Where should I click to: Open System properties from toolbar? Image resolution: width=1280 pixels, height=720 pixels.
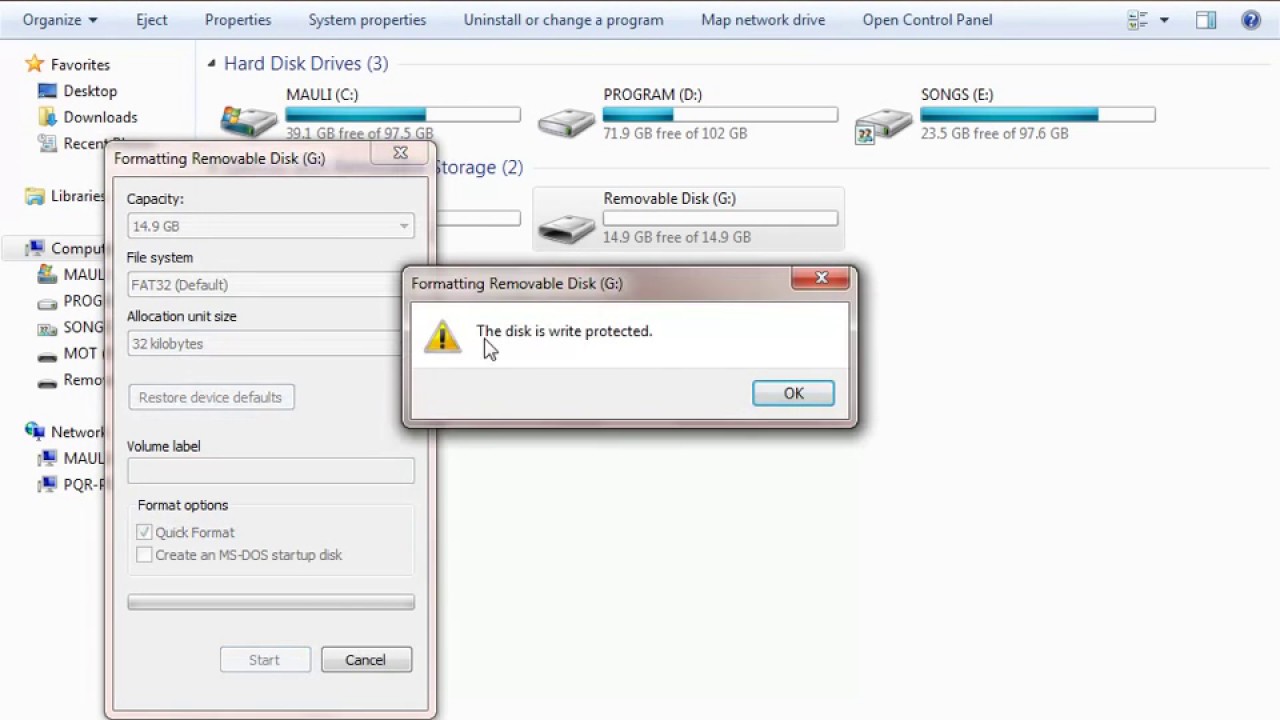pos(367,20)
